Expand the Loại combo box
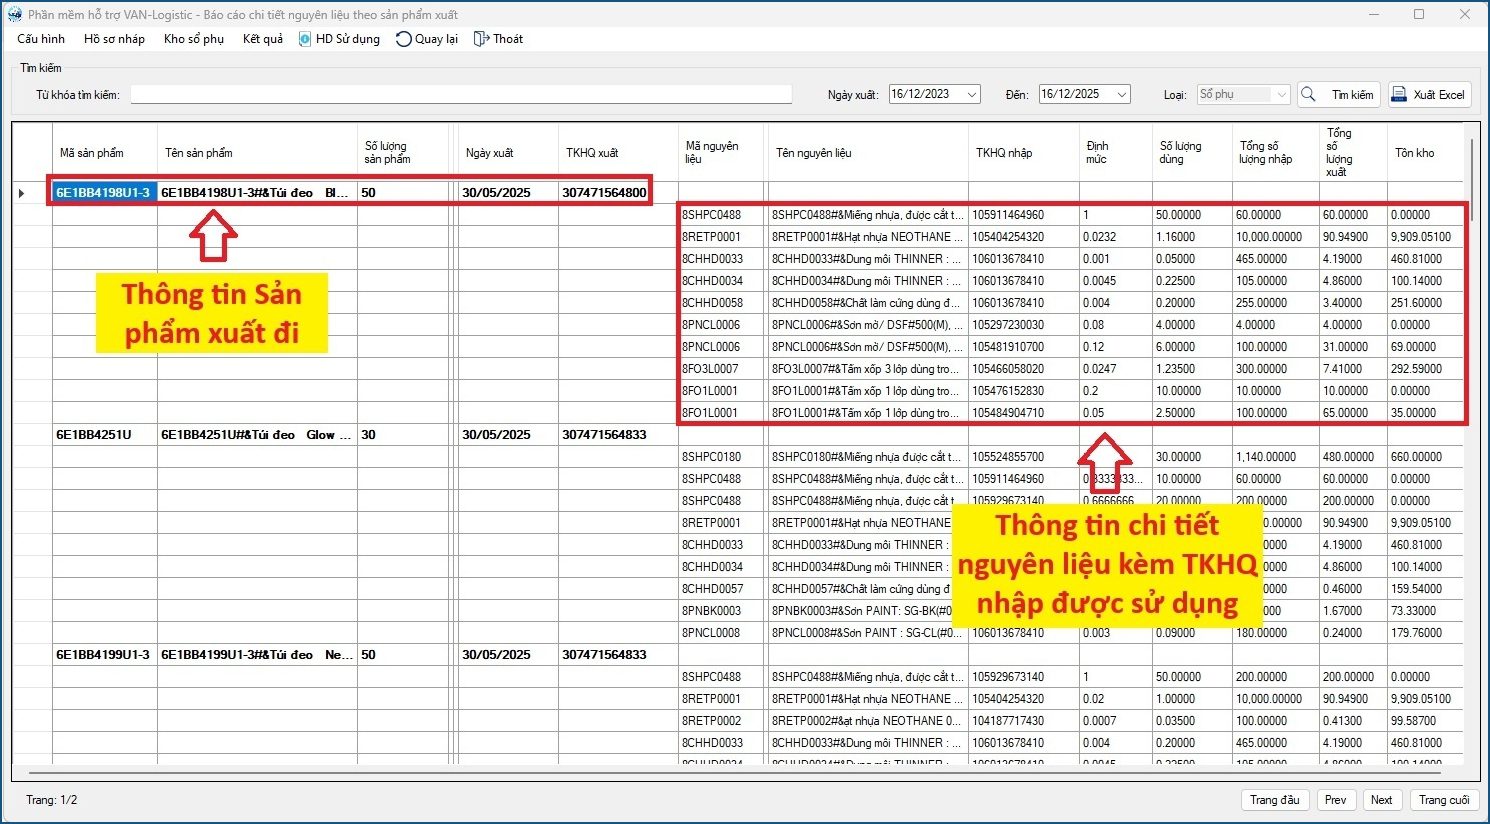The width and height of the screenshot is (1490, 824). (1281, 95)
